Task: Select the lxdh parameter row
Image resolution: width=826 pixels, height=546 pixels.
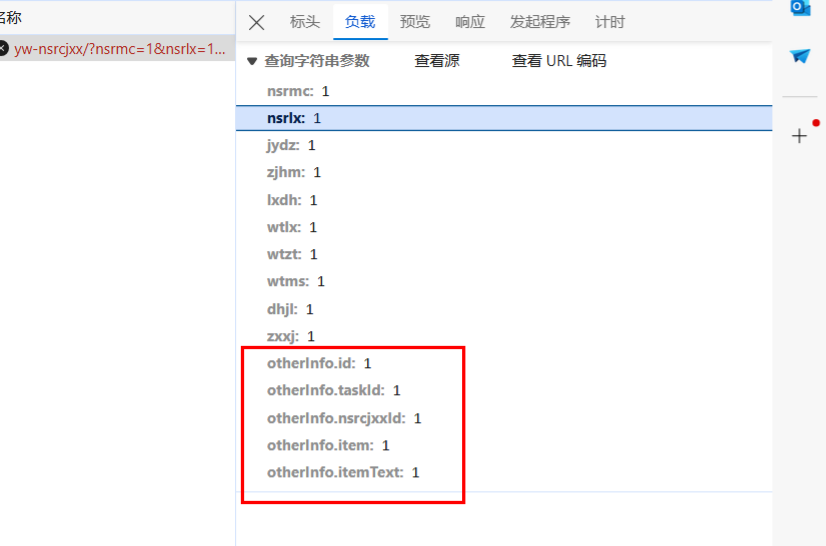Action: click(504, 200)
